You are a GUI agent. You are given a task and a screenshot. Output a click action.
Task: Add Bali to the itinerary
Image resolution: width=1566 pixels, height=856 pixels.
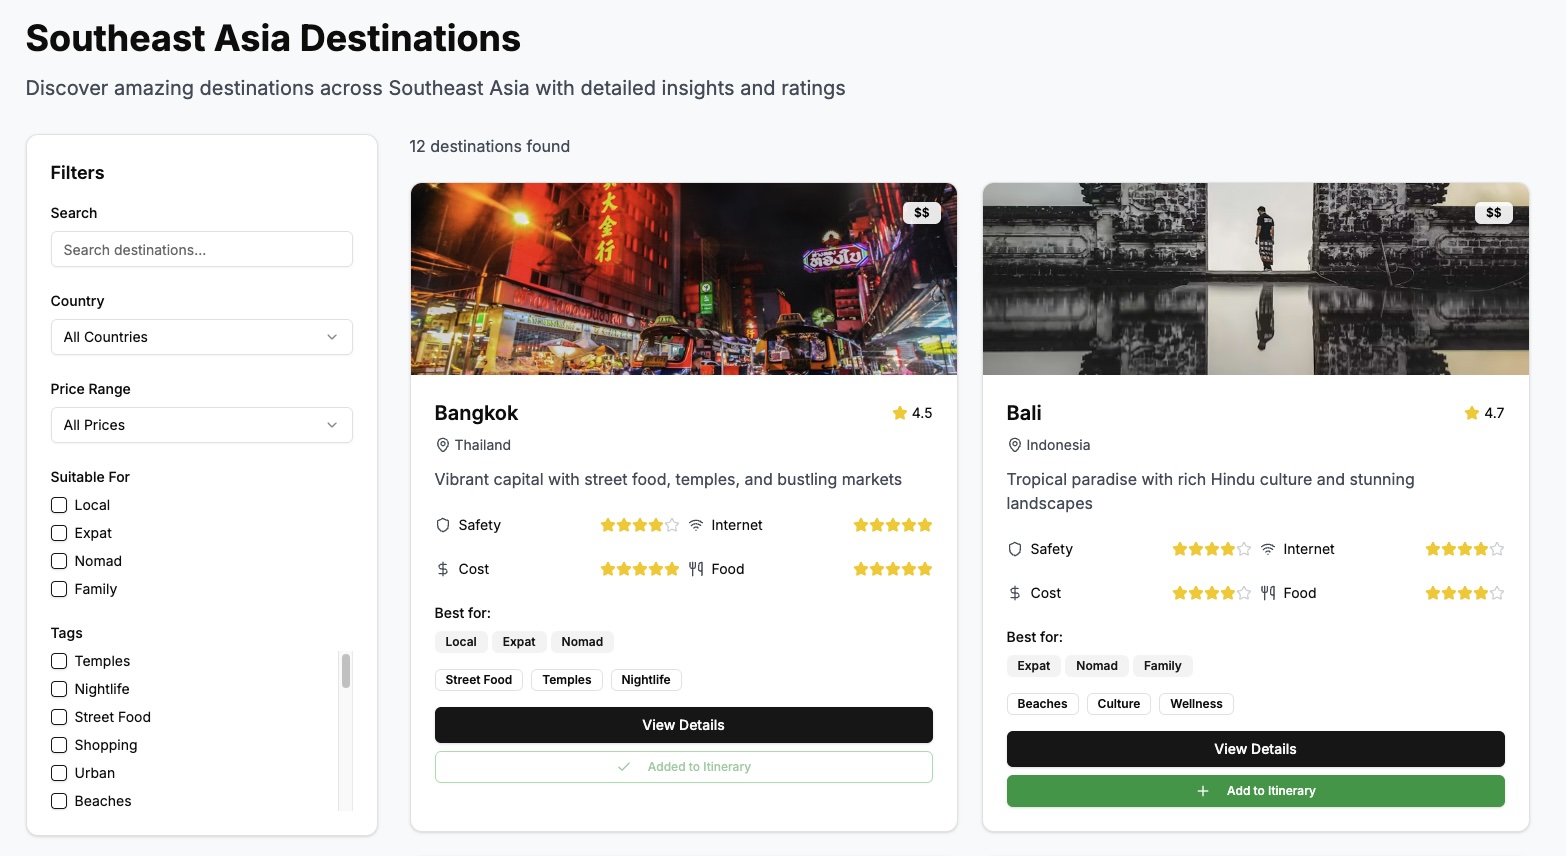click(x=1255, y=790)
